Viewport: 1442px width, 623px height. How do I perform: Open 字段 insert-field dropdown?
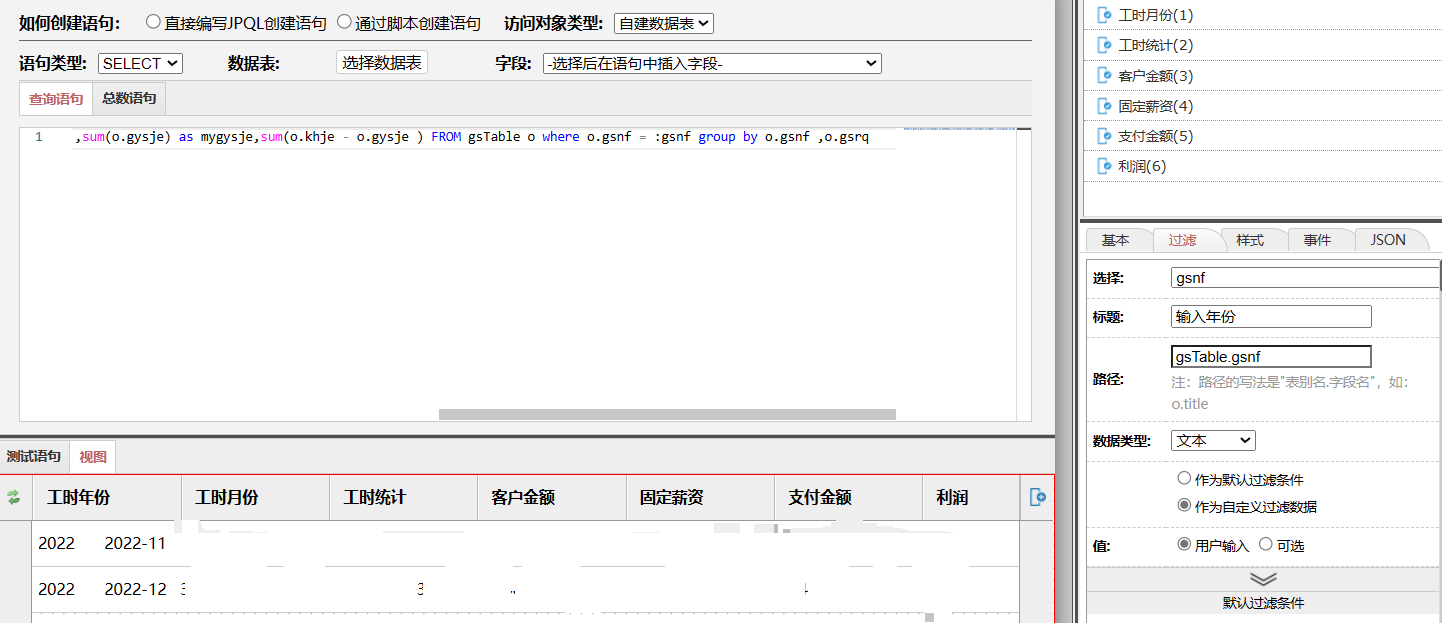712,64
